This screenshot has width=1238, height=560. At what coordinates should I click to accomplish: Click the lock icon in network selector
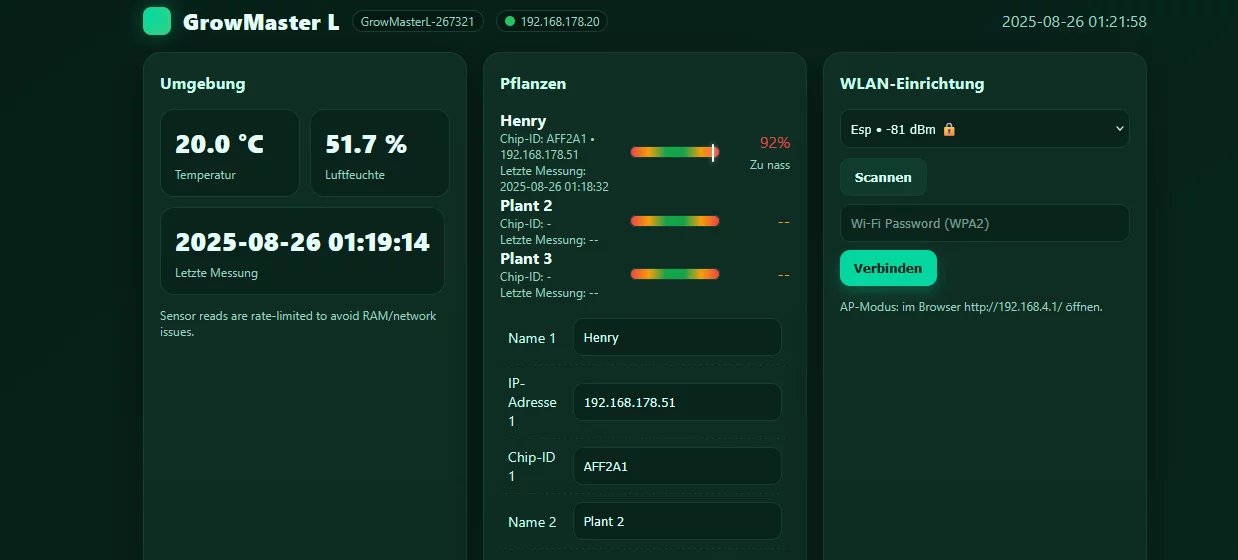coord(949,129)
